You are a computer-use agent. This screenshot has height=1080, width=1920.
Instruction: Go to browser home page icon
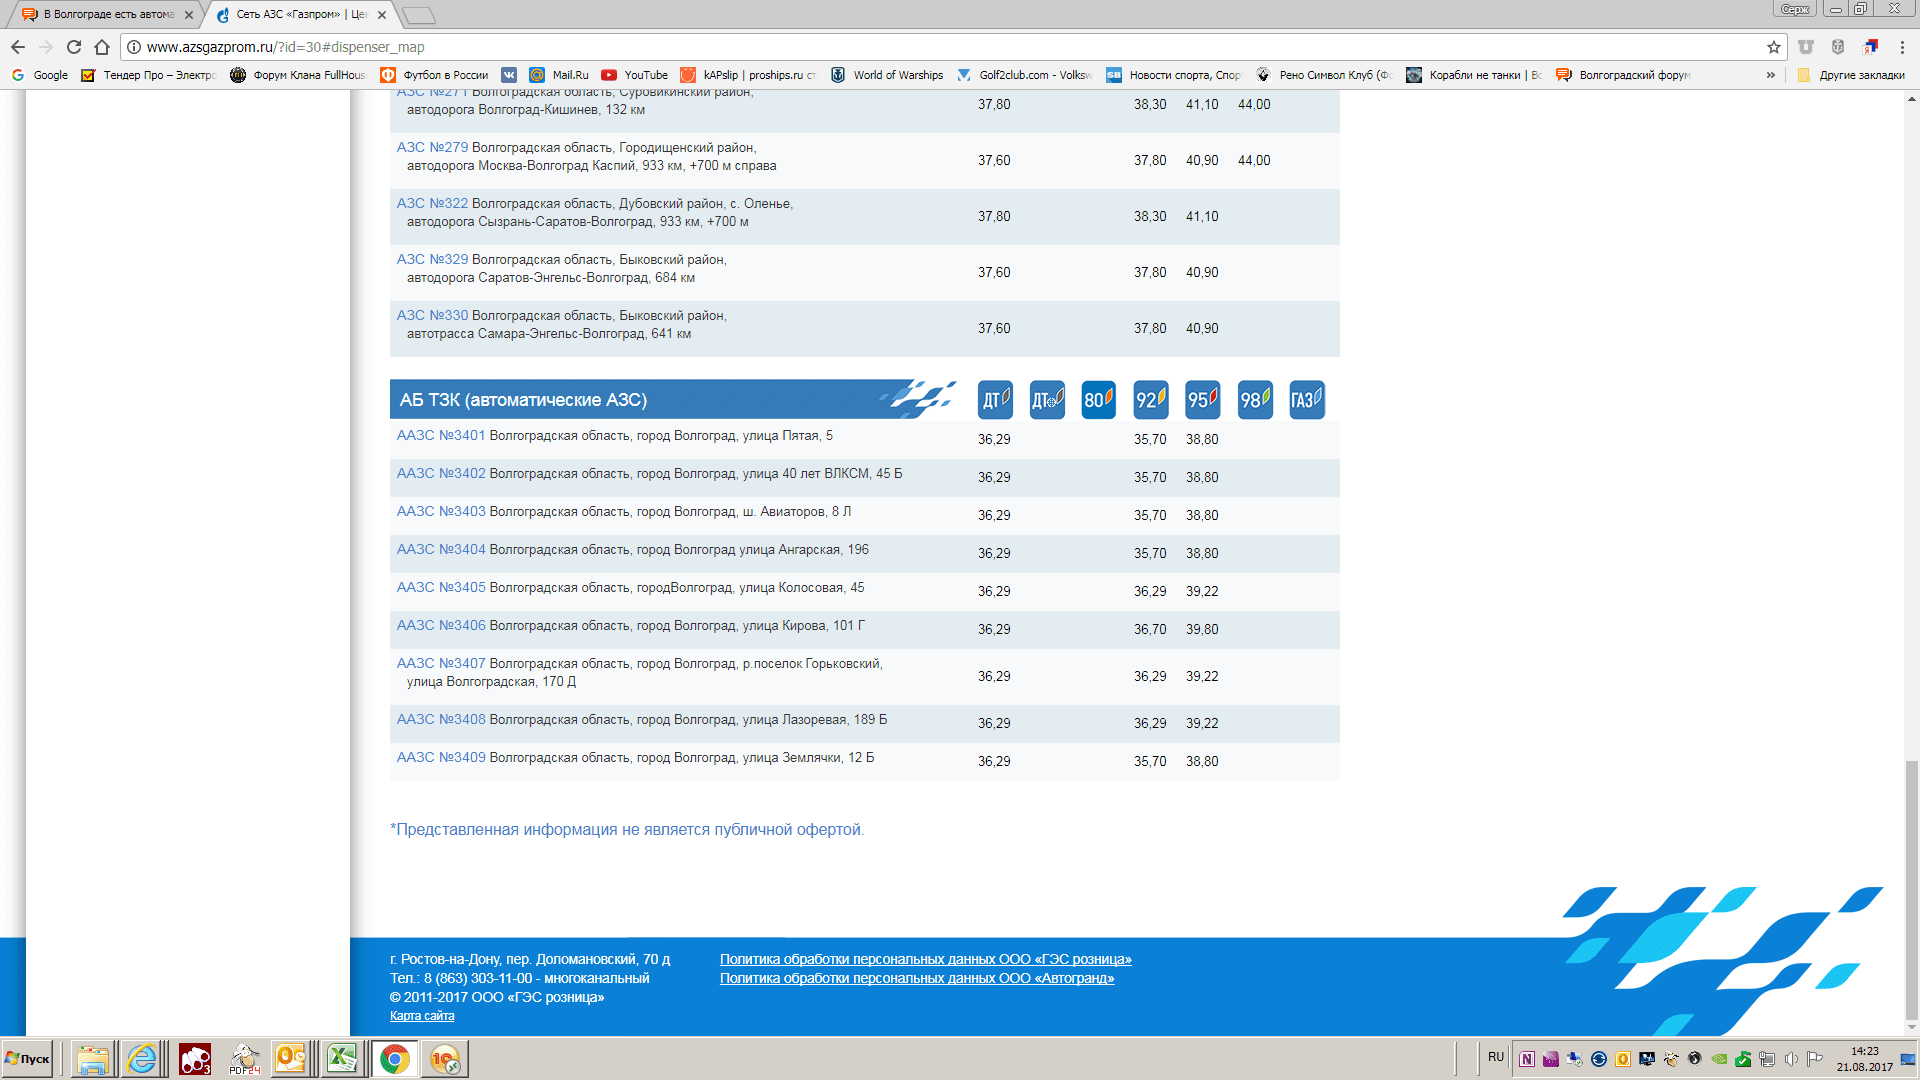[x=101, y=47]
